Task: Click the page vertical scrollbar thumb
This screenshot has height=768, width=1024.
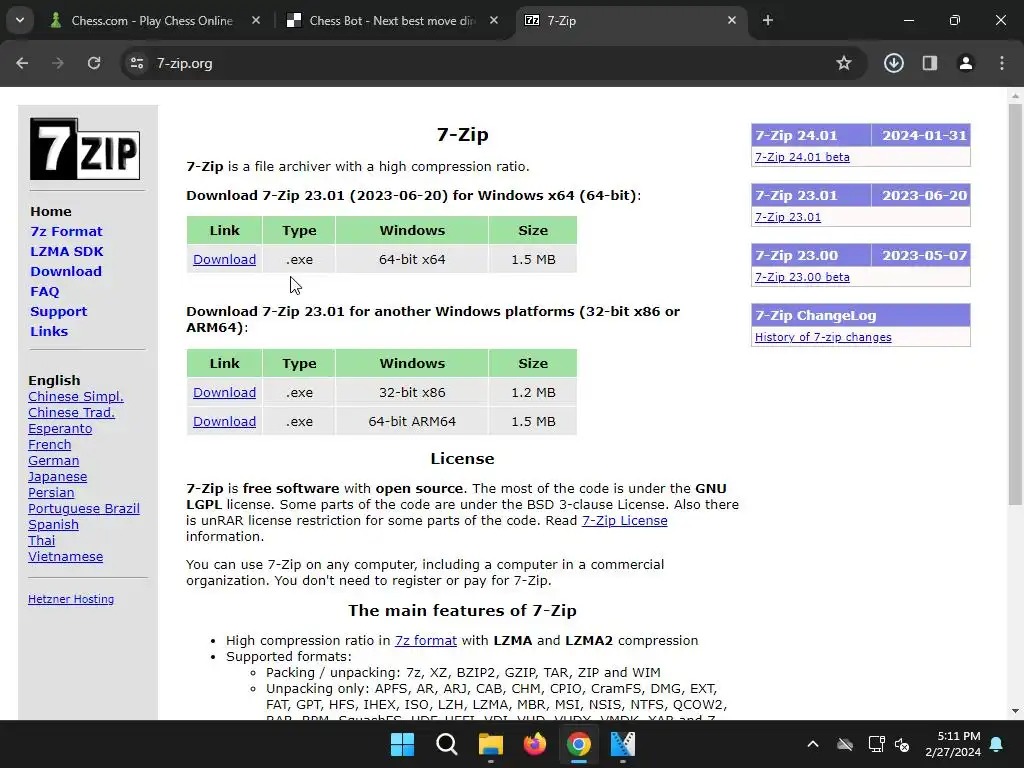Action: [x=1015, y=304]
